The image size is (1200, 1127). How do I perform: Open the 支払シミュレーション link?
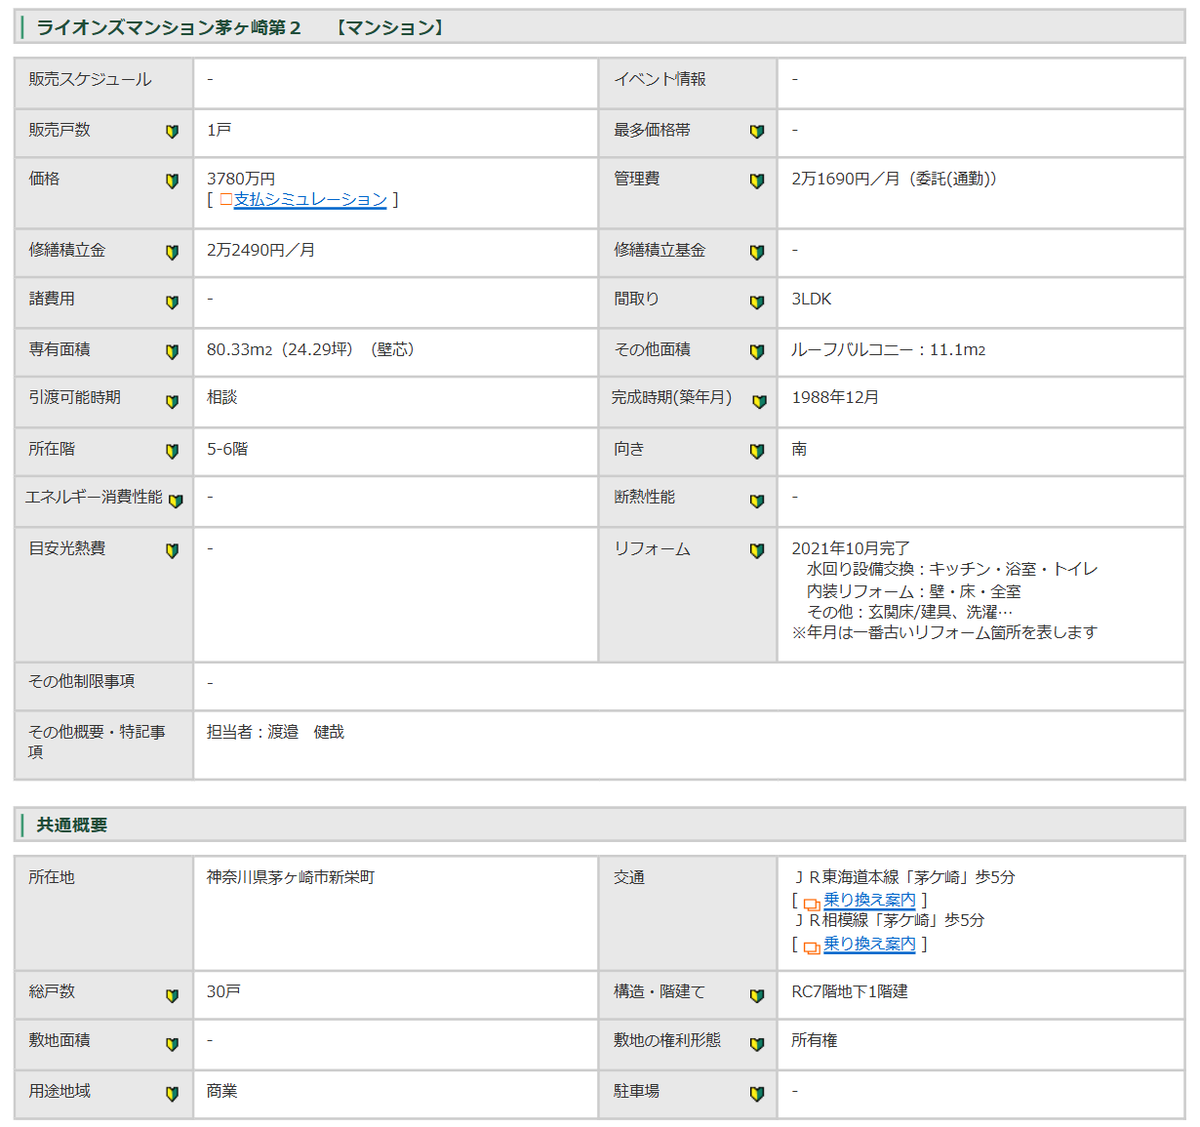pyautogui.click(x=310, y=200)
